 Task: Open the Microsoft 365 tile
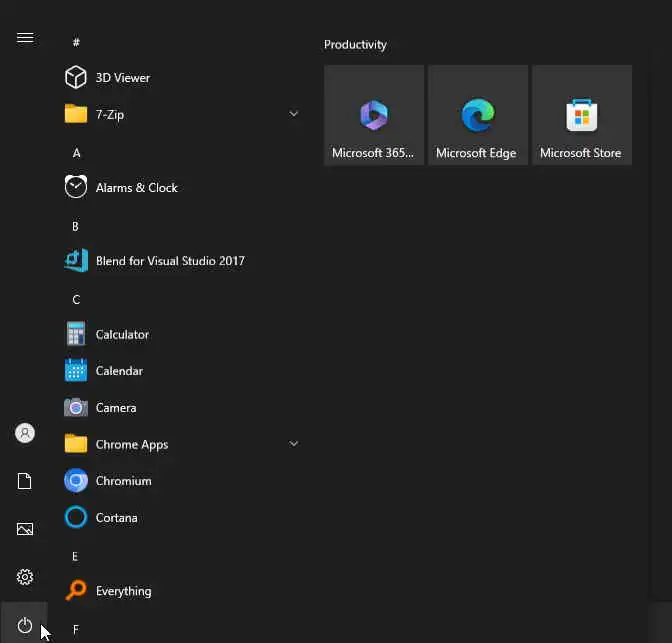(374, 115)
